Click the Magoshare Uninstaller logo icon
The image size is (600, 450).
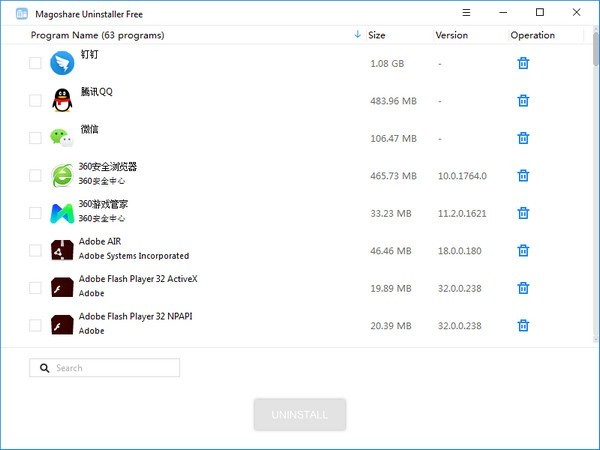tap(22, 14)
